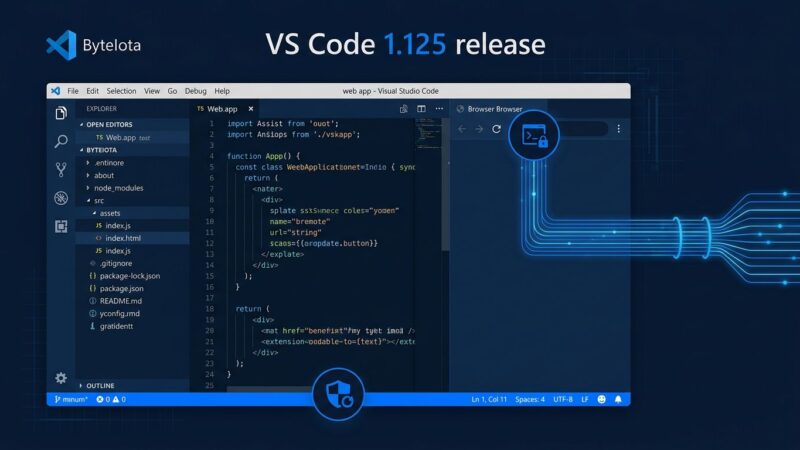Open the Debug menu

pyautogui.click(x=195, y=91)
